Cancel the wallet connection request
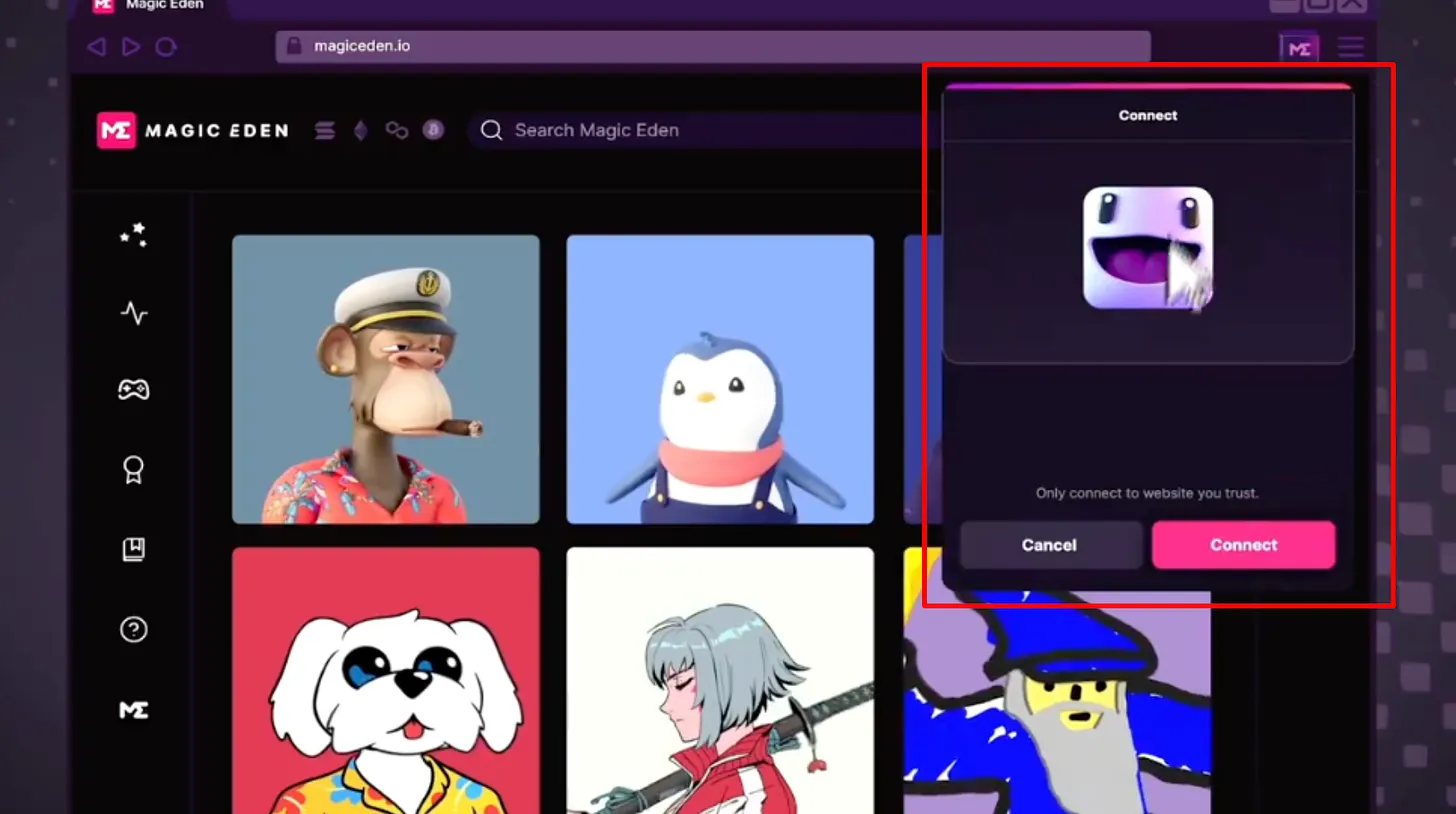1456x814 pixels. click(x=1050, y=545)
